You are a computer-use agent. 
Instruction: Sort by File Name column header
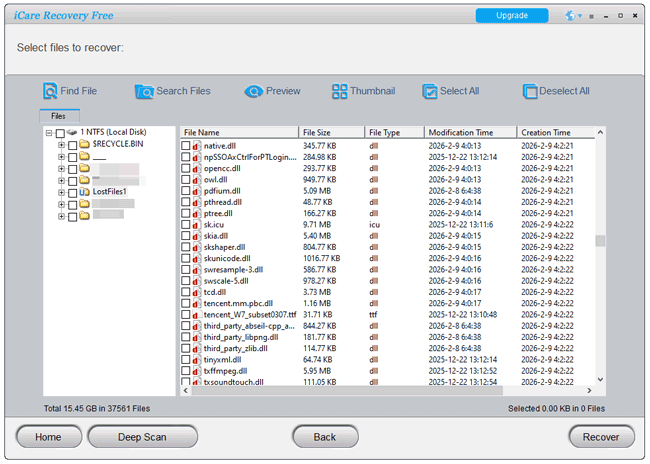pos(239,132)
